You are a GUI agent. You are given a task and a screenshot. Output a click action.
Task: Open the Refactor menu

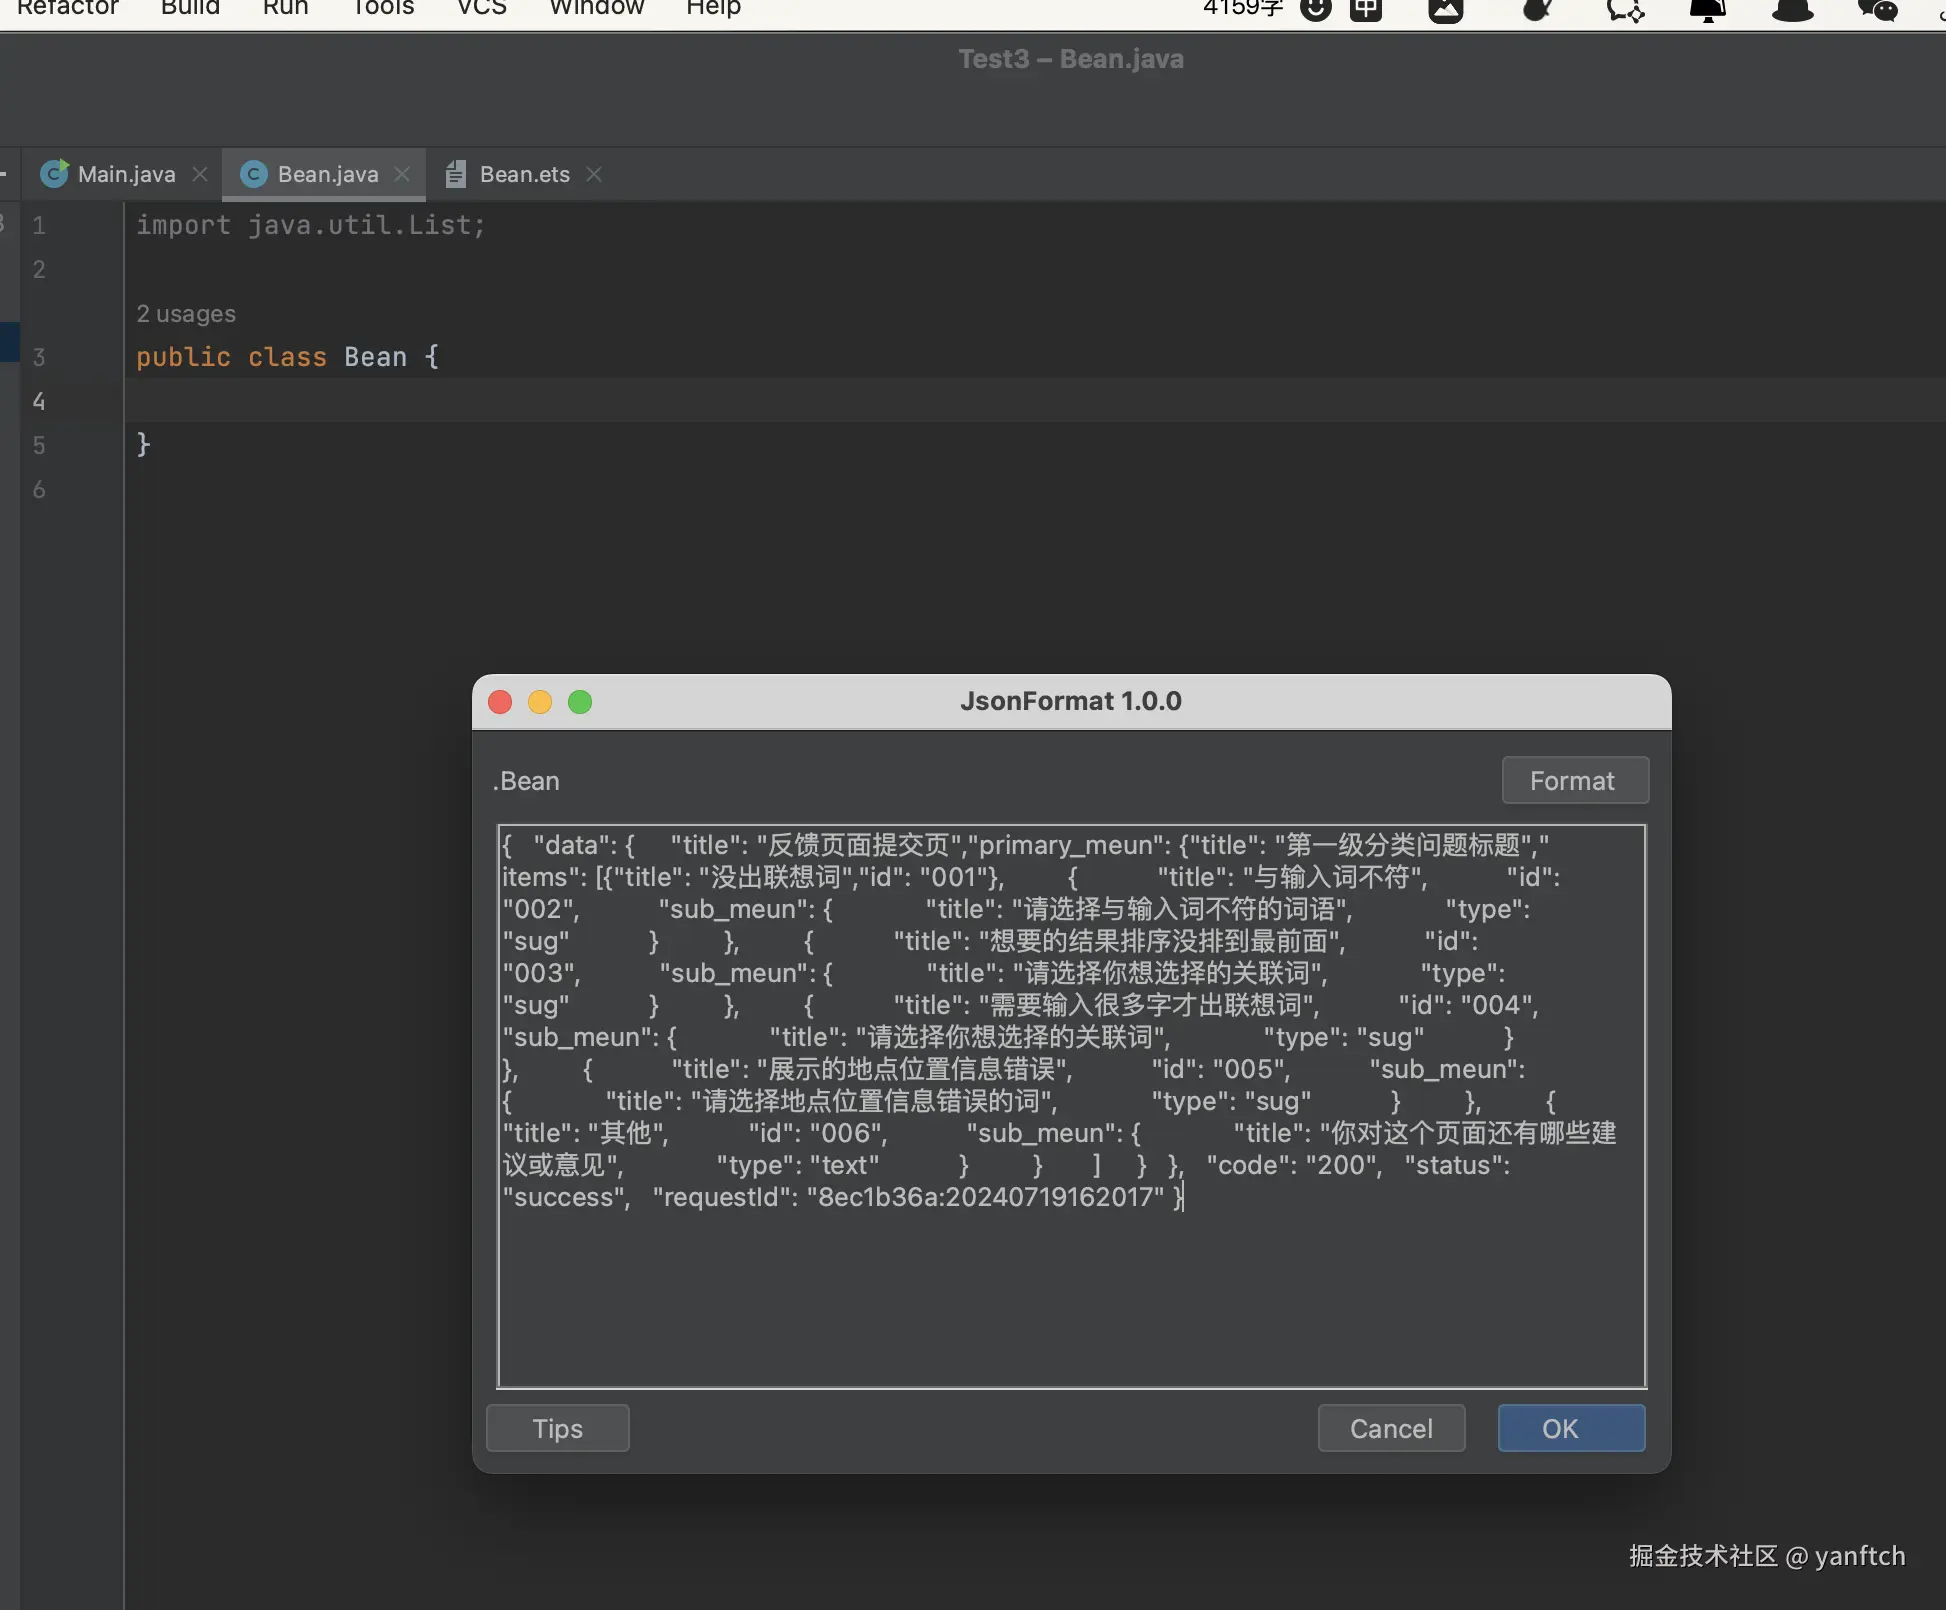coord(67,8)
